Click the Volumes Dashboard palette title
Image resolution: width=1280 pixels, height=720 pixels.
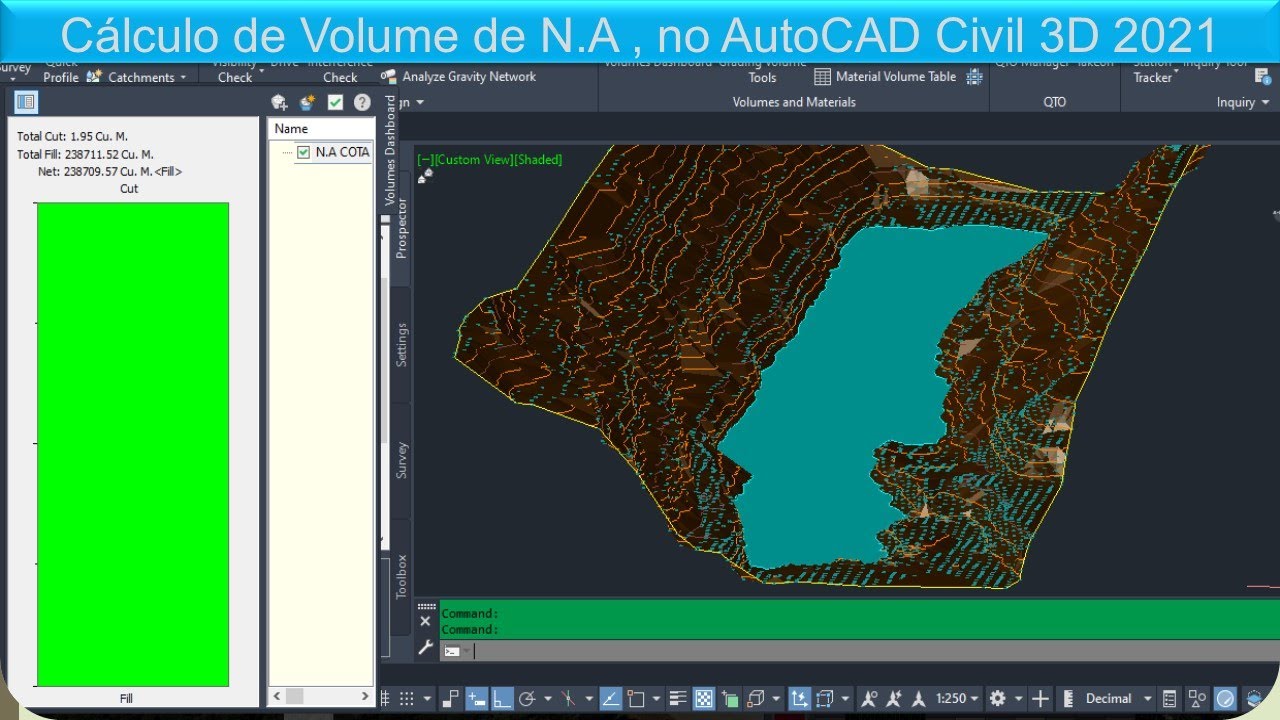(x=390, y=150)
